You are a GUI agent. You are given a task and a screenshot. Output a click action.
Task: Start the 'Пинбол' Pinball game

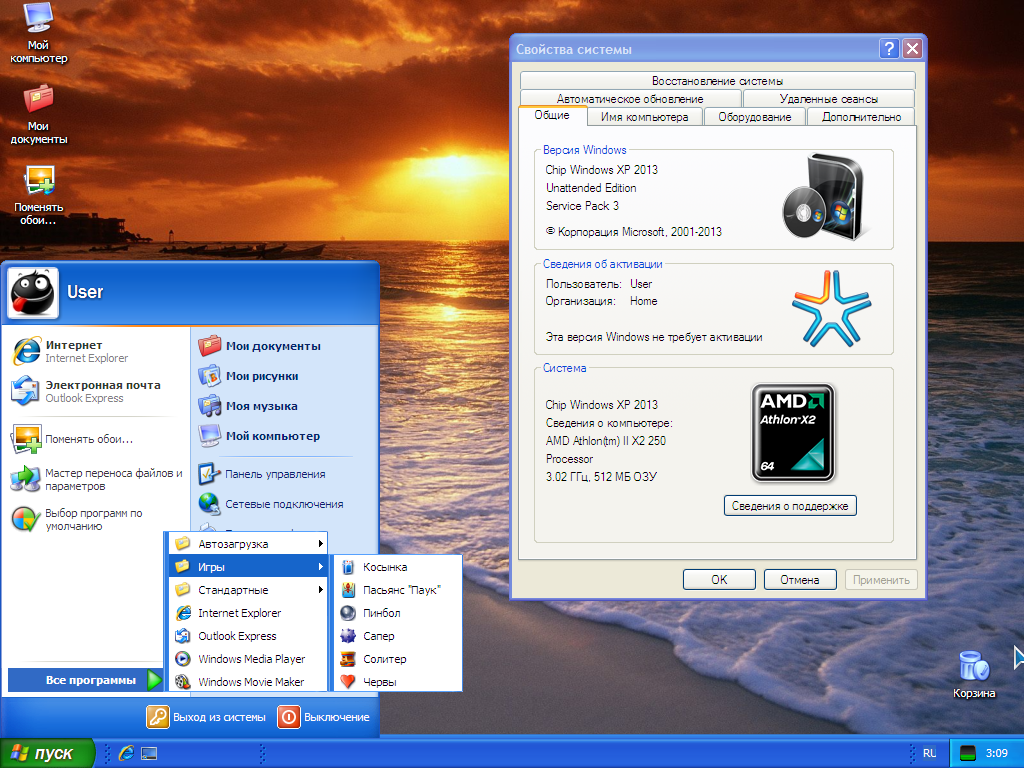397,613
